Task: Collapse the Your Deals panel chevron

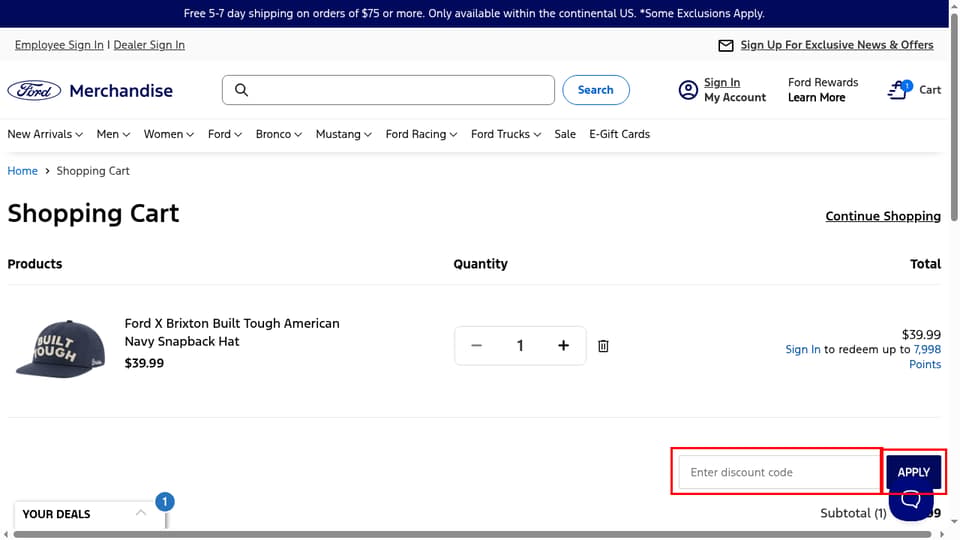Action: tap(141, 513)
